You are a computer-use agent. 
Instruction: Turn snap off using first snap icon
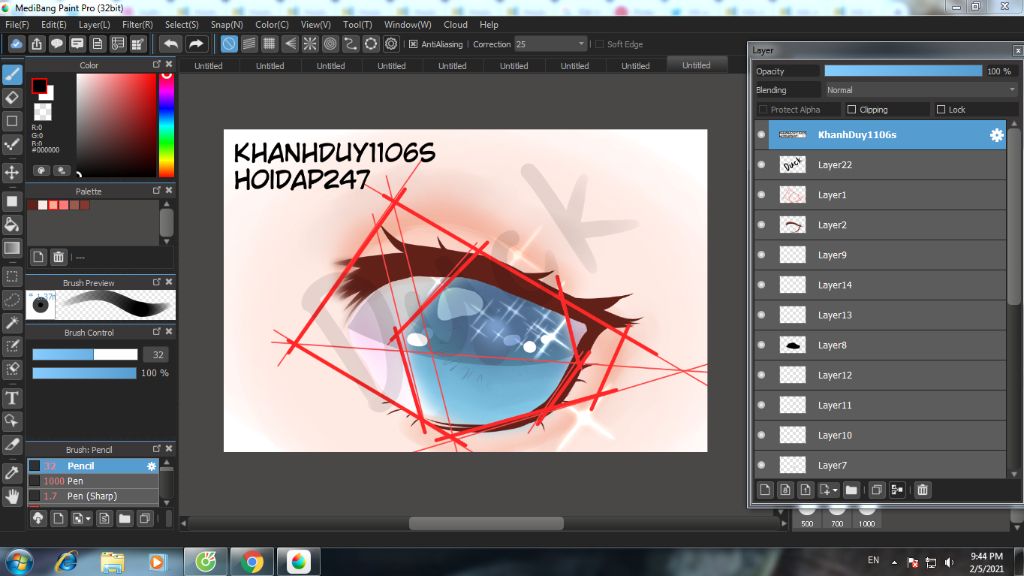[229, 44]
